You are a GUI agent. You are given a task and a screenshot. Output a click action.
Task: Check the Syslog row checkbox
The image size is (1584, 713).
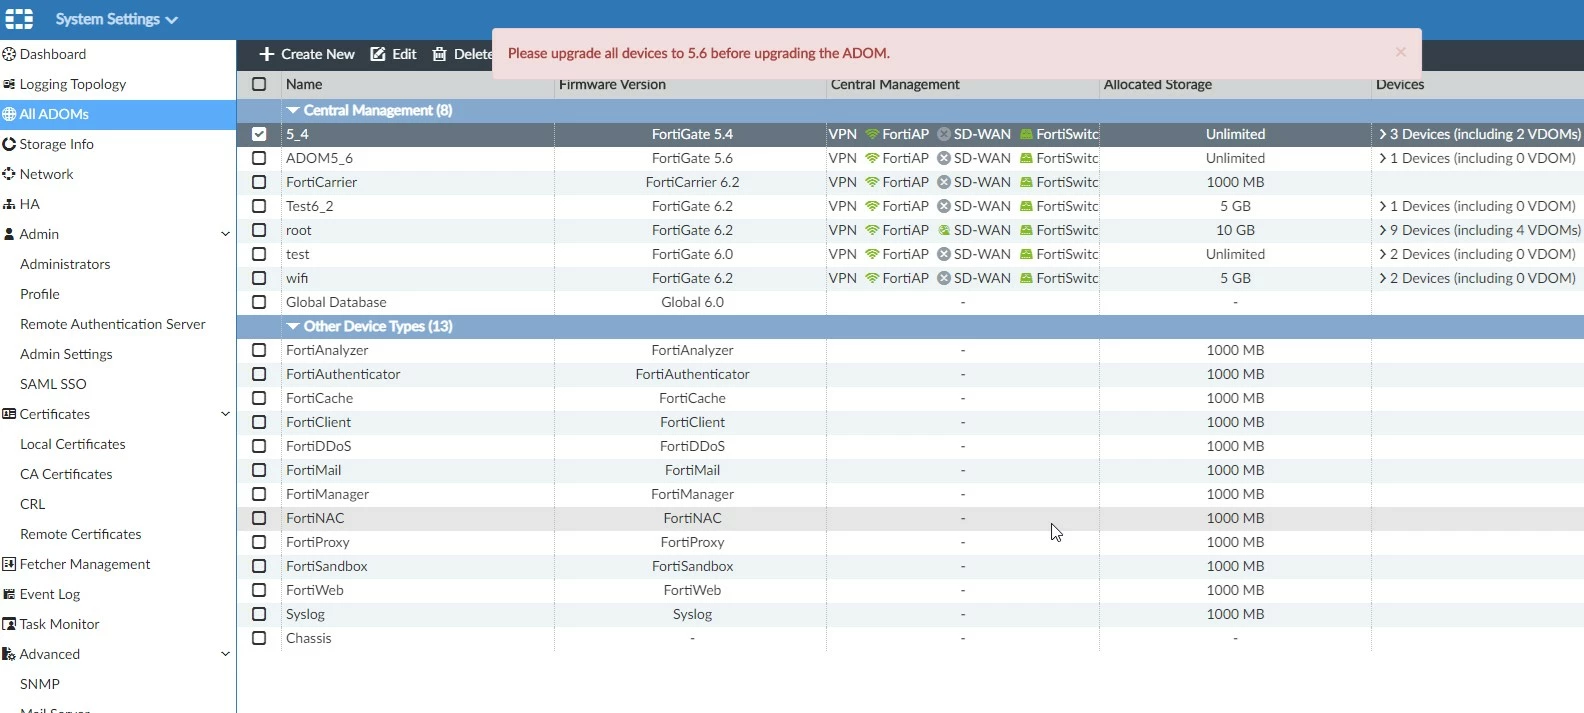[259, 614]
